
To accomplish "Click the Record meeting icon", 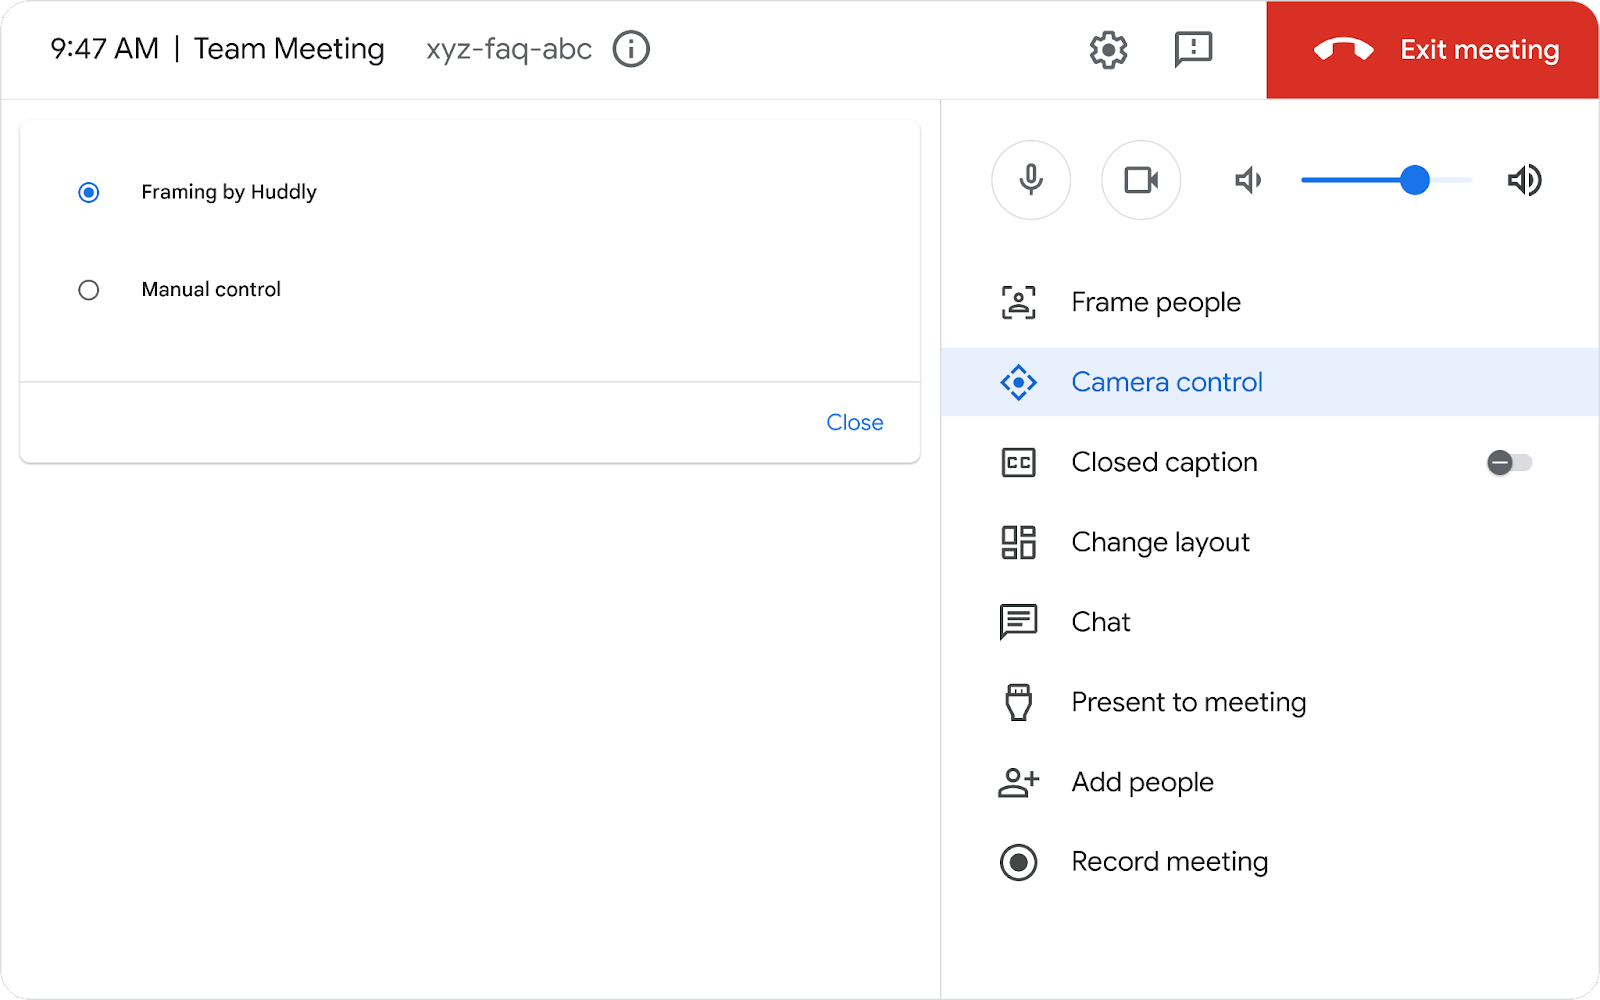I will [x=1018, y=862].
